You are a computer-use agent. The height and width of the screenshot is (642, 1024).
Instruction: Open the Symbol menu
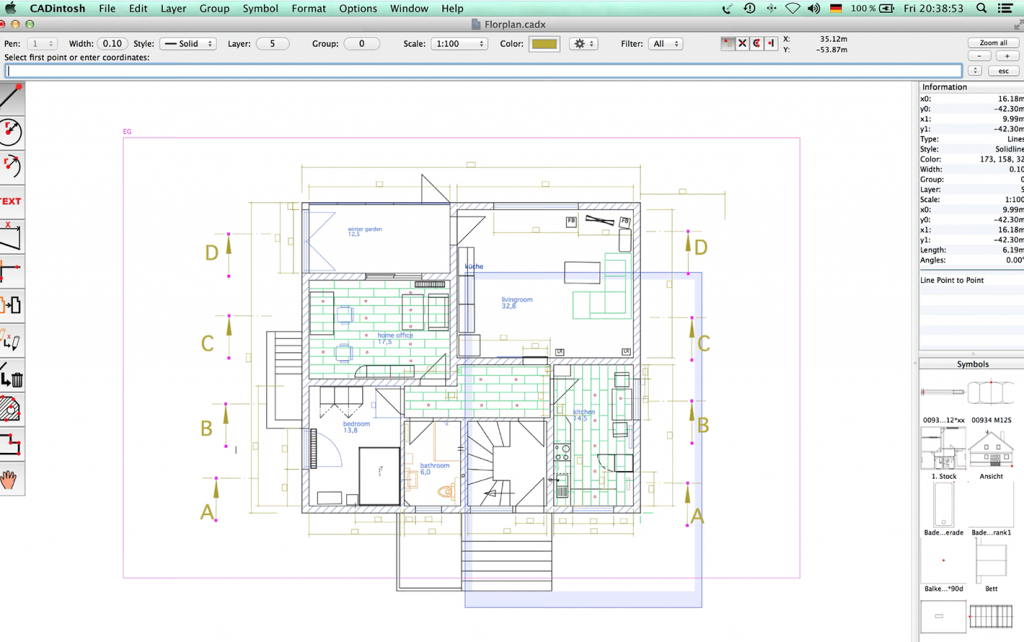pyautogui.click(x=260, y=8)
